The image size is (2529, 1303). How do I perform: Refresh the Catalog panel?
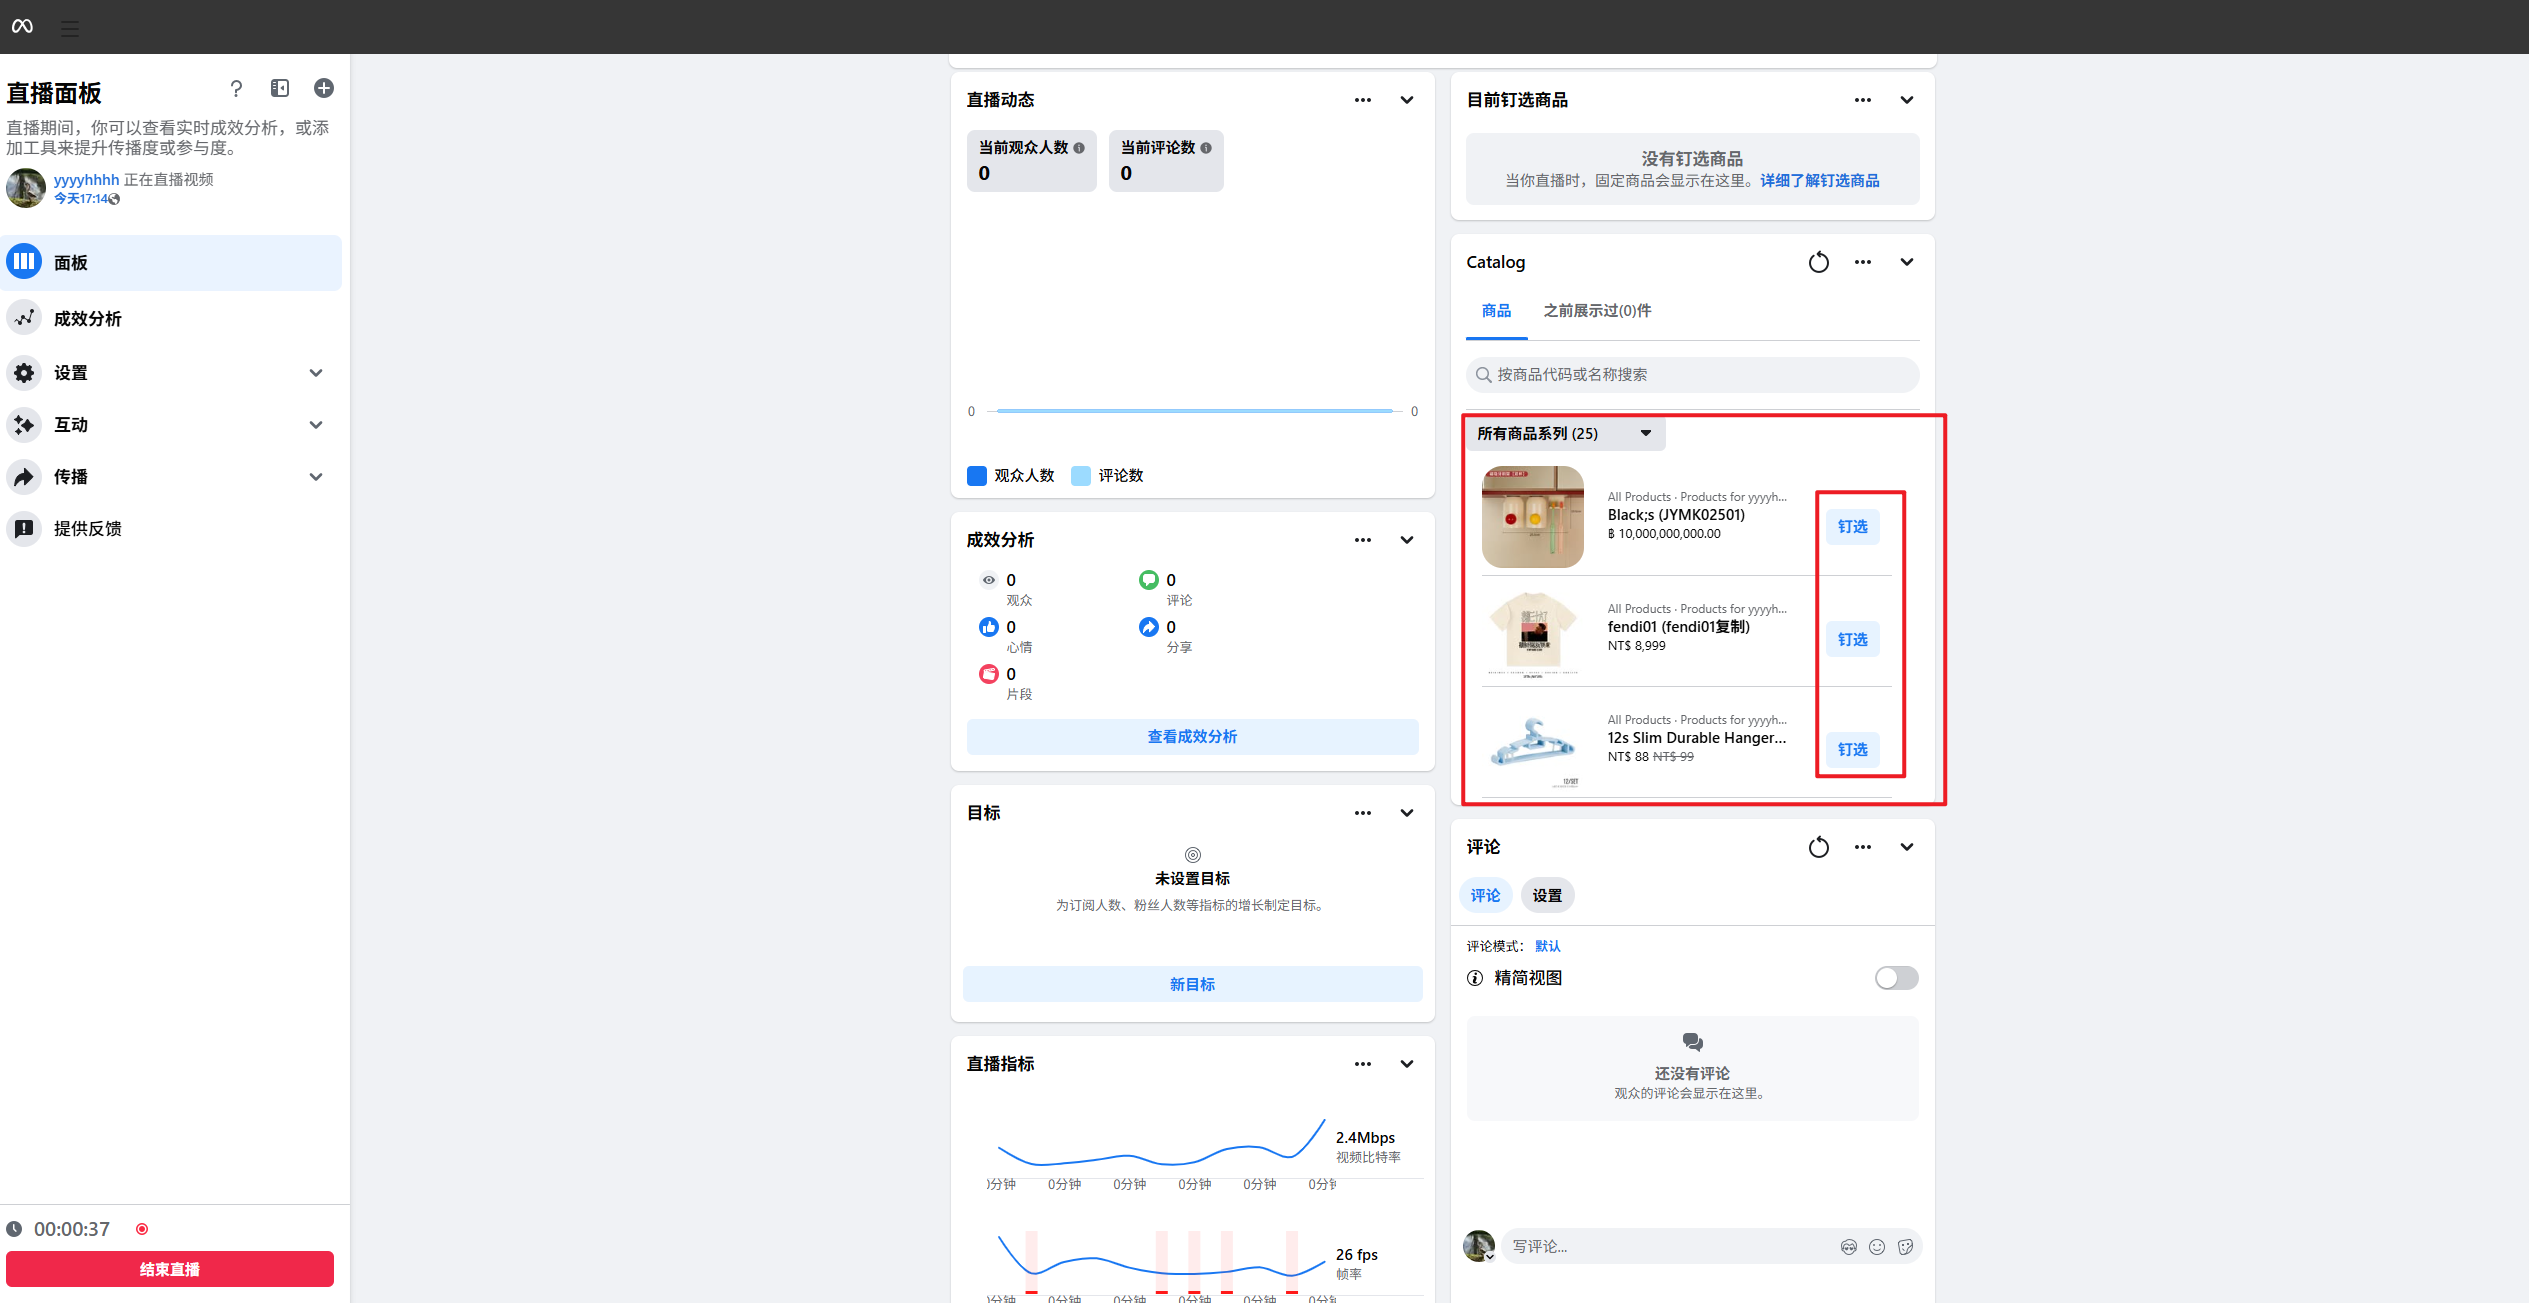click(1818, 262)
